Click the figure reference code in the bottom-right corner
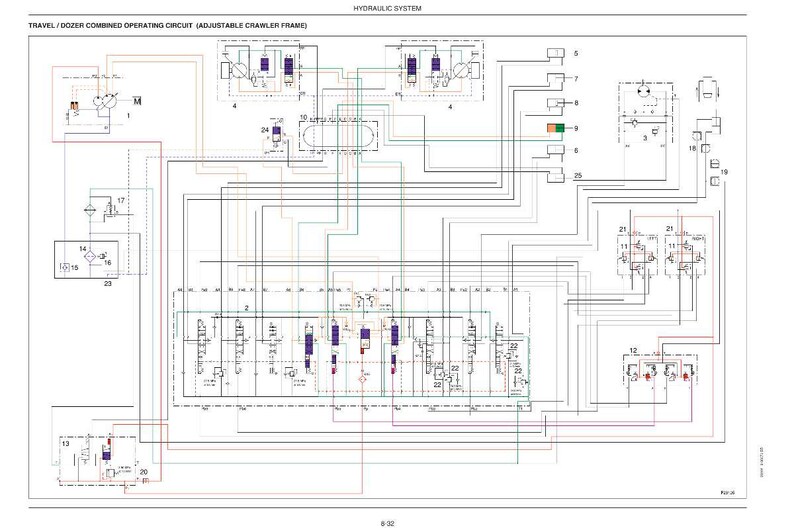The image size is (794, 528). click(728, 492)
